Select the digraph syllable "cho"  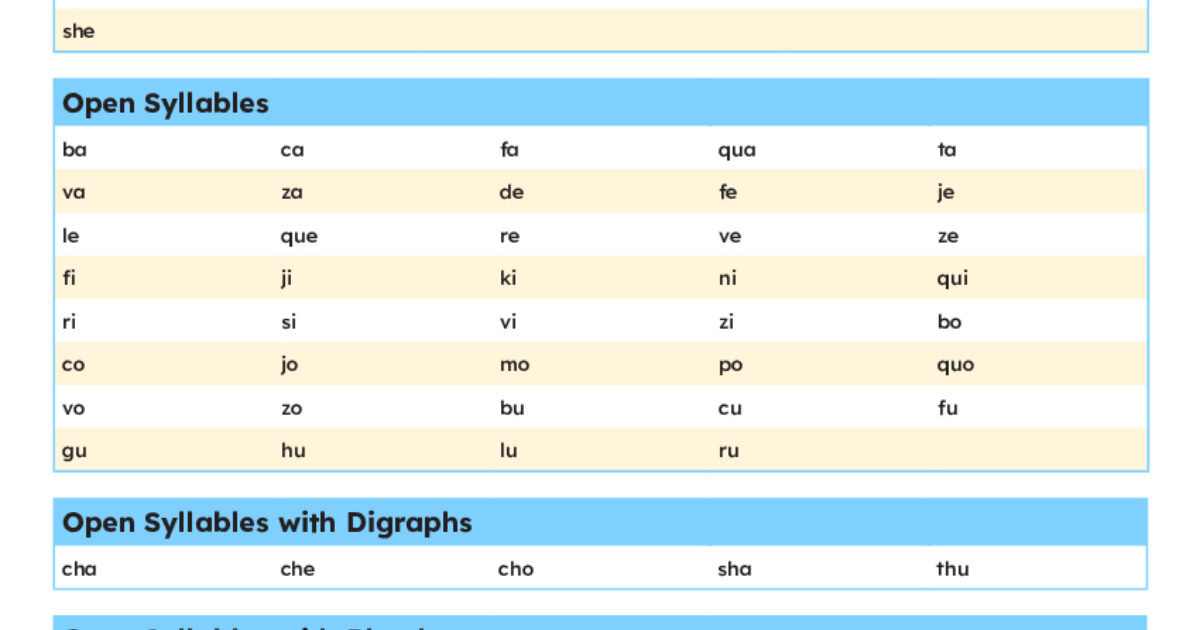pos(516,568)
